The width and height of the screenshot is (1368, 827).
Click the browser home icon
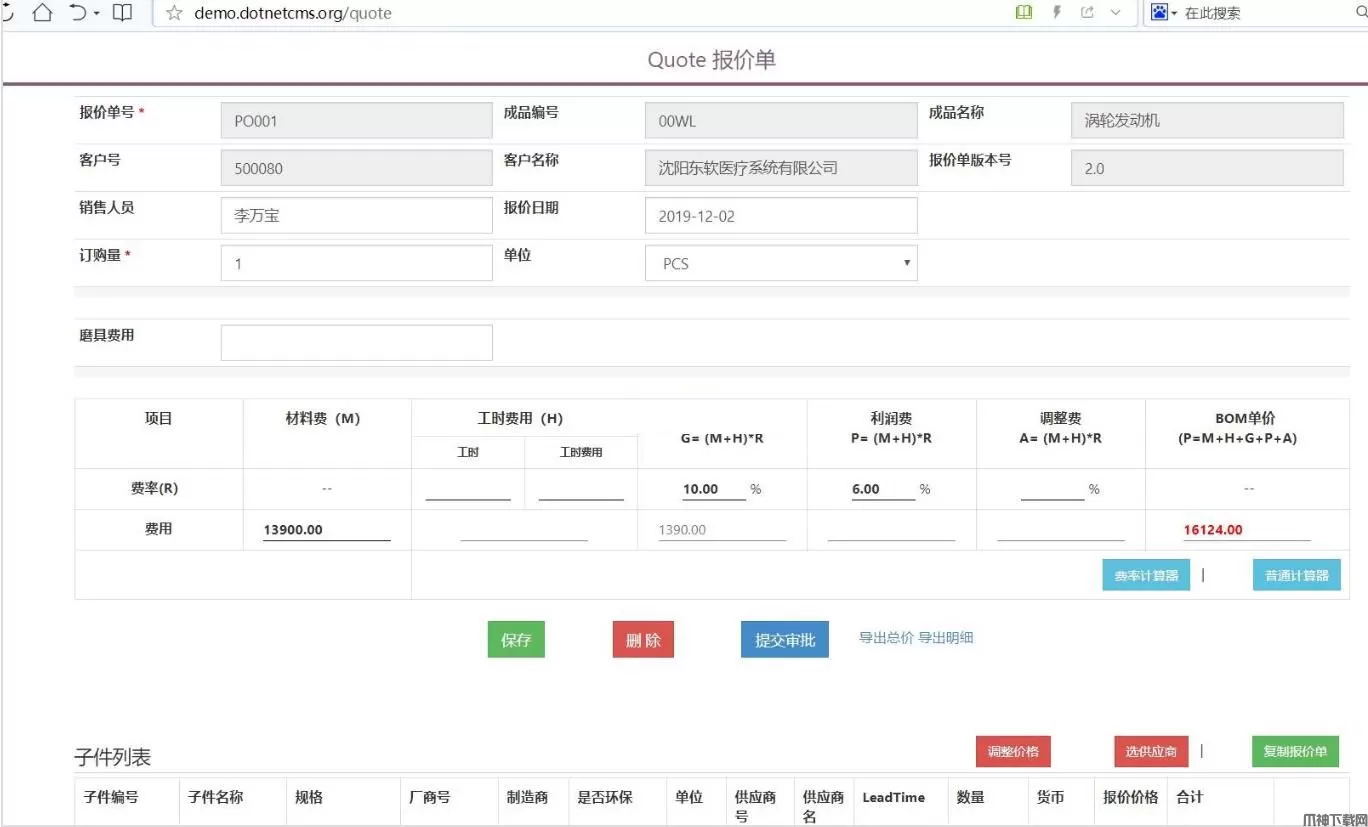pos(42,13)
